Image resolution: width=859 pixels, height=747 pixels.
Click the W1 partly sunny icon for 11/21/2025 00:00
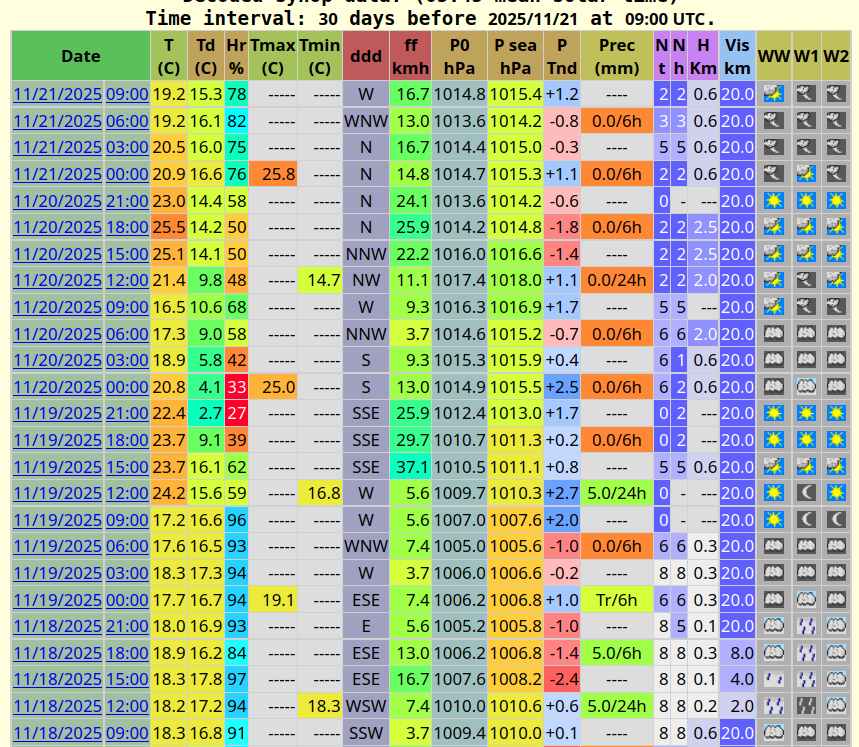(805, 174)
